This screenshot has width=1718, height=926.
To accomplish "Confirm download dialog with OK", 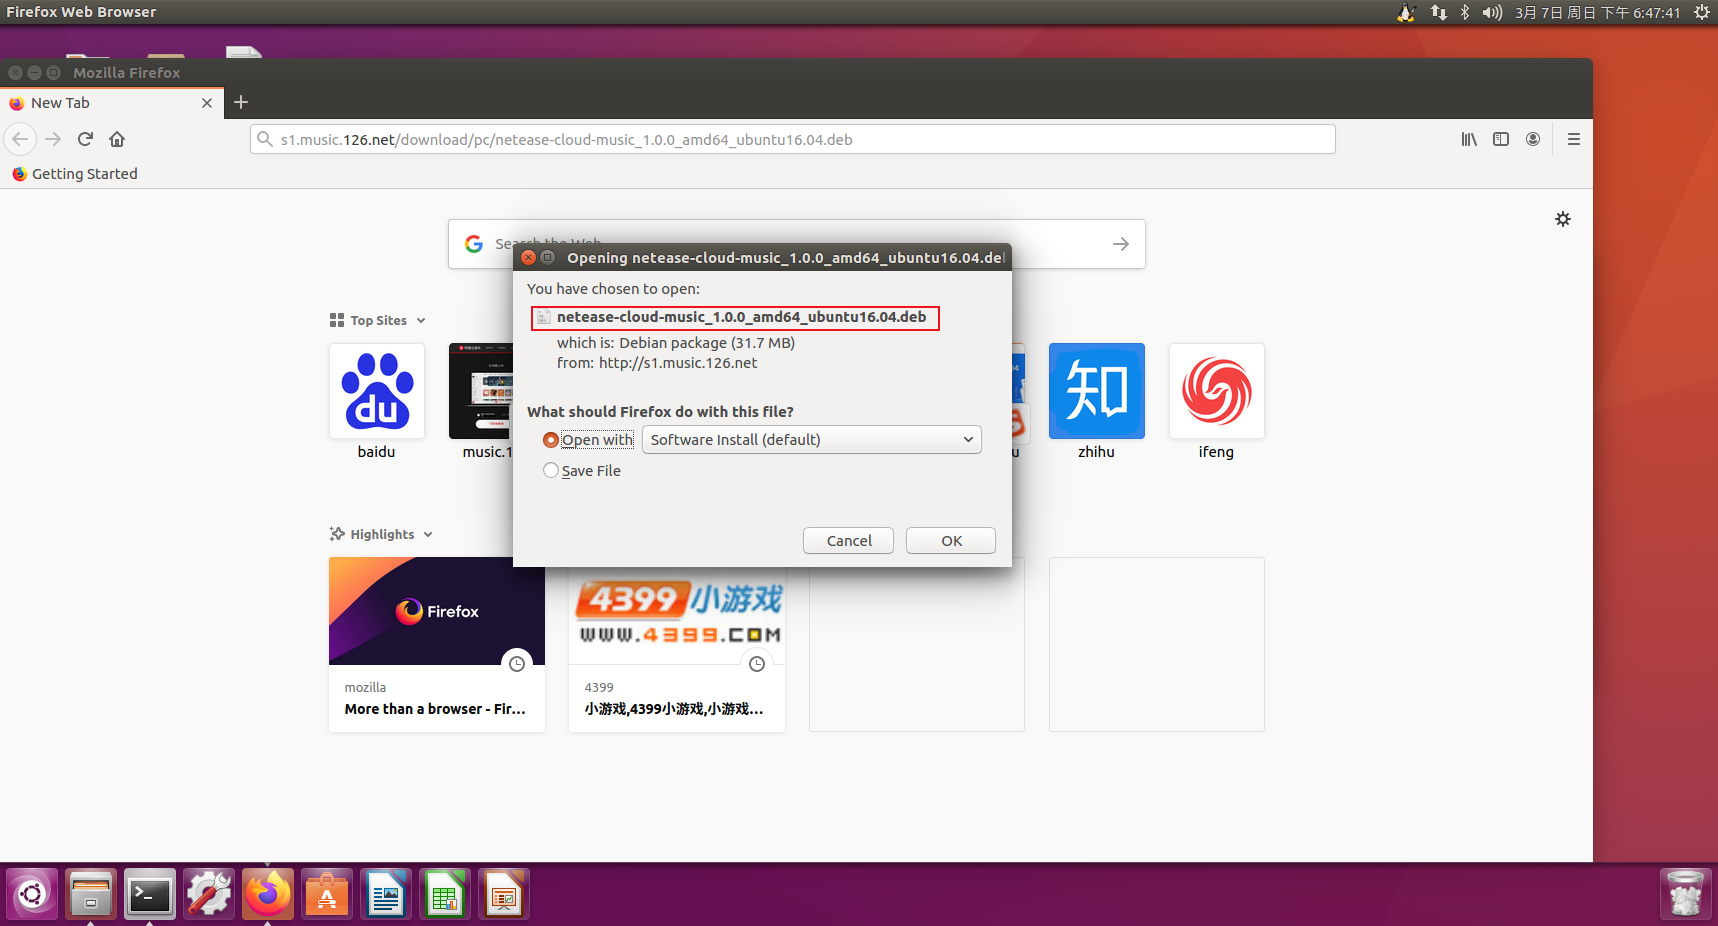I will [x=951, y=540].
